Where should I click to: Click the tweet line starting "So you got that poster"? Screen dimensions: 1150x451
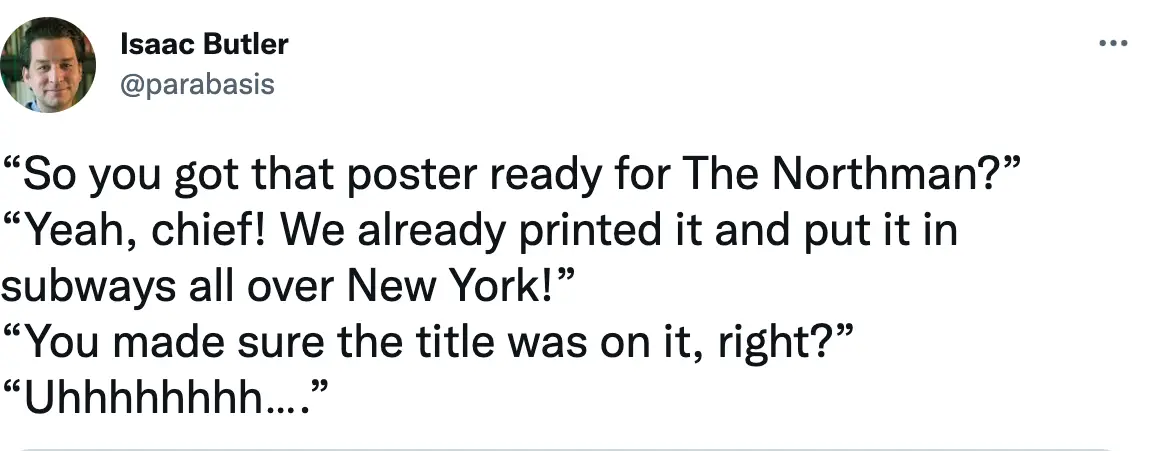510,176
